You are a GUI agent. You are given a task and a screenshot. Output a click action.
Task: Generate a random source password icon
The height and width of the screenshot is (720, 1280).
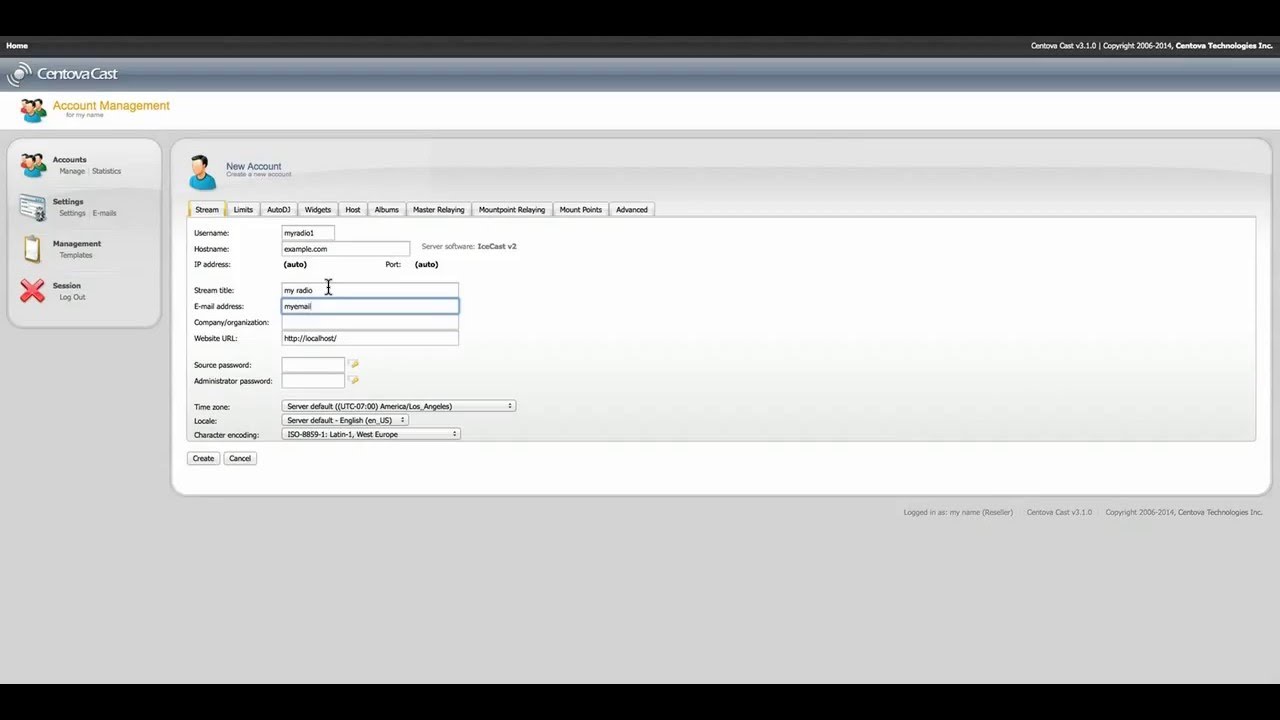(353, 364)
